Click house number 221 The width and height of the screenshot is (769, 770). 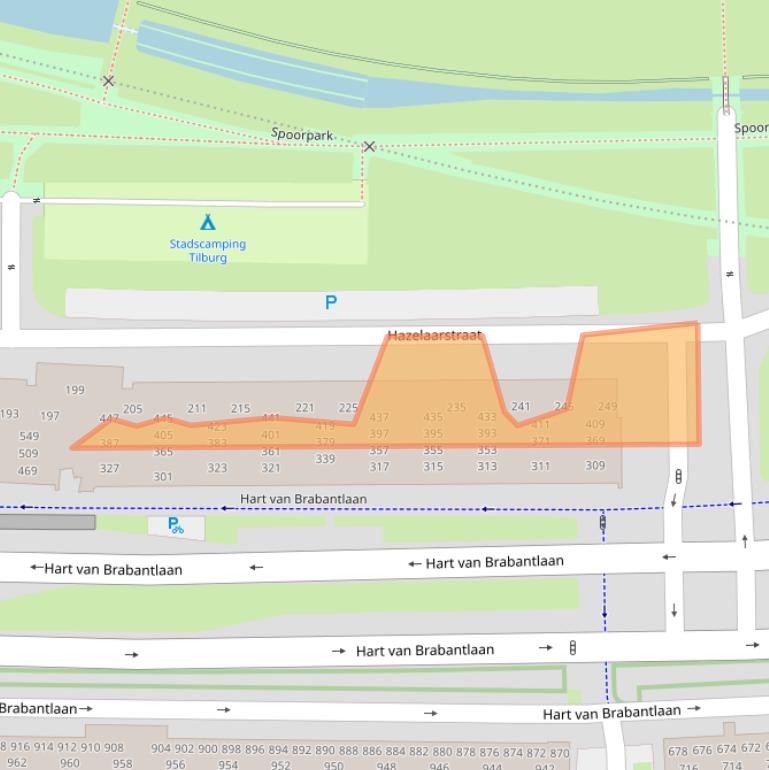(x=305, y=408)
